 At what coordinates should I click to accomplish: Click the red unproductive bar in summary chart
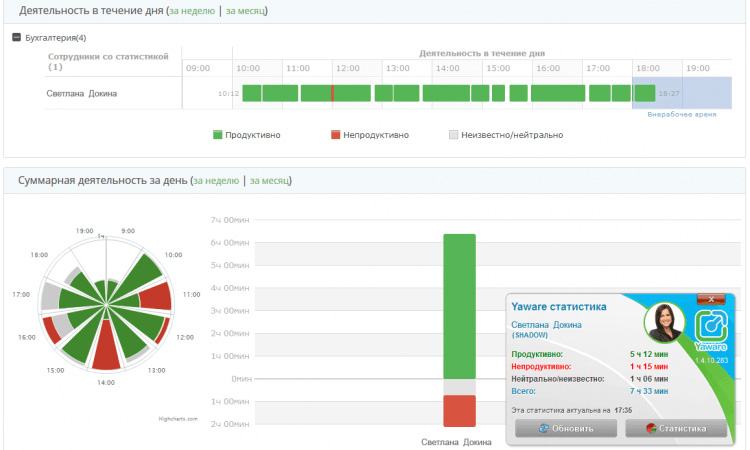(459, 411)
